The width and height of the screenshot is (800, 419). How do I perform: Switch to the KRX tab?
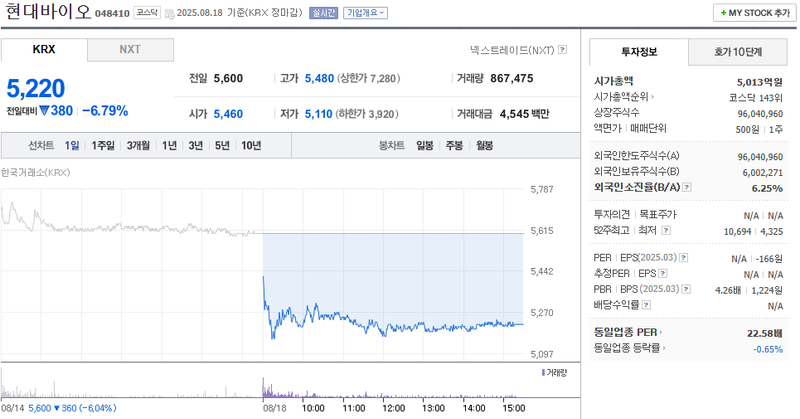pos(44,50)
